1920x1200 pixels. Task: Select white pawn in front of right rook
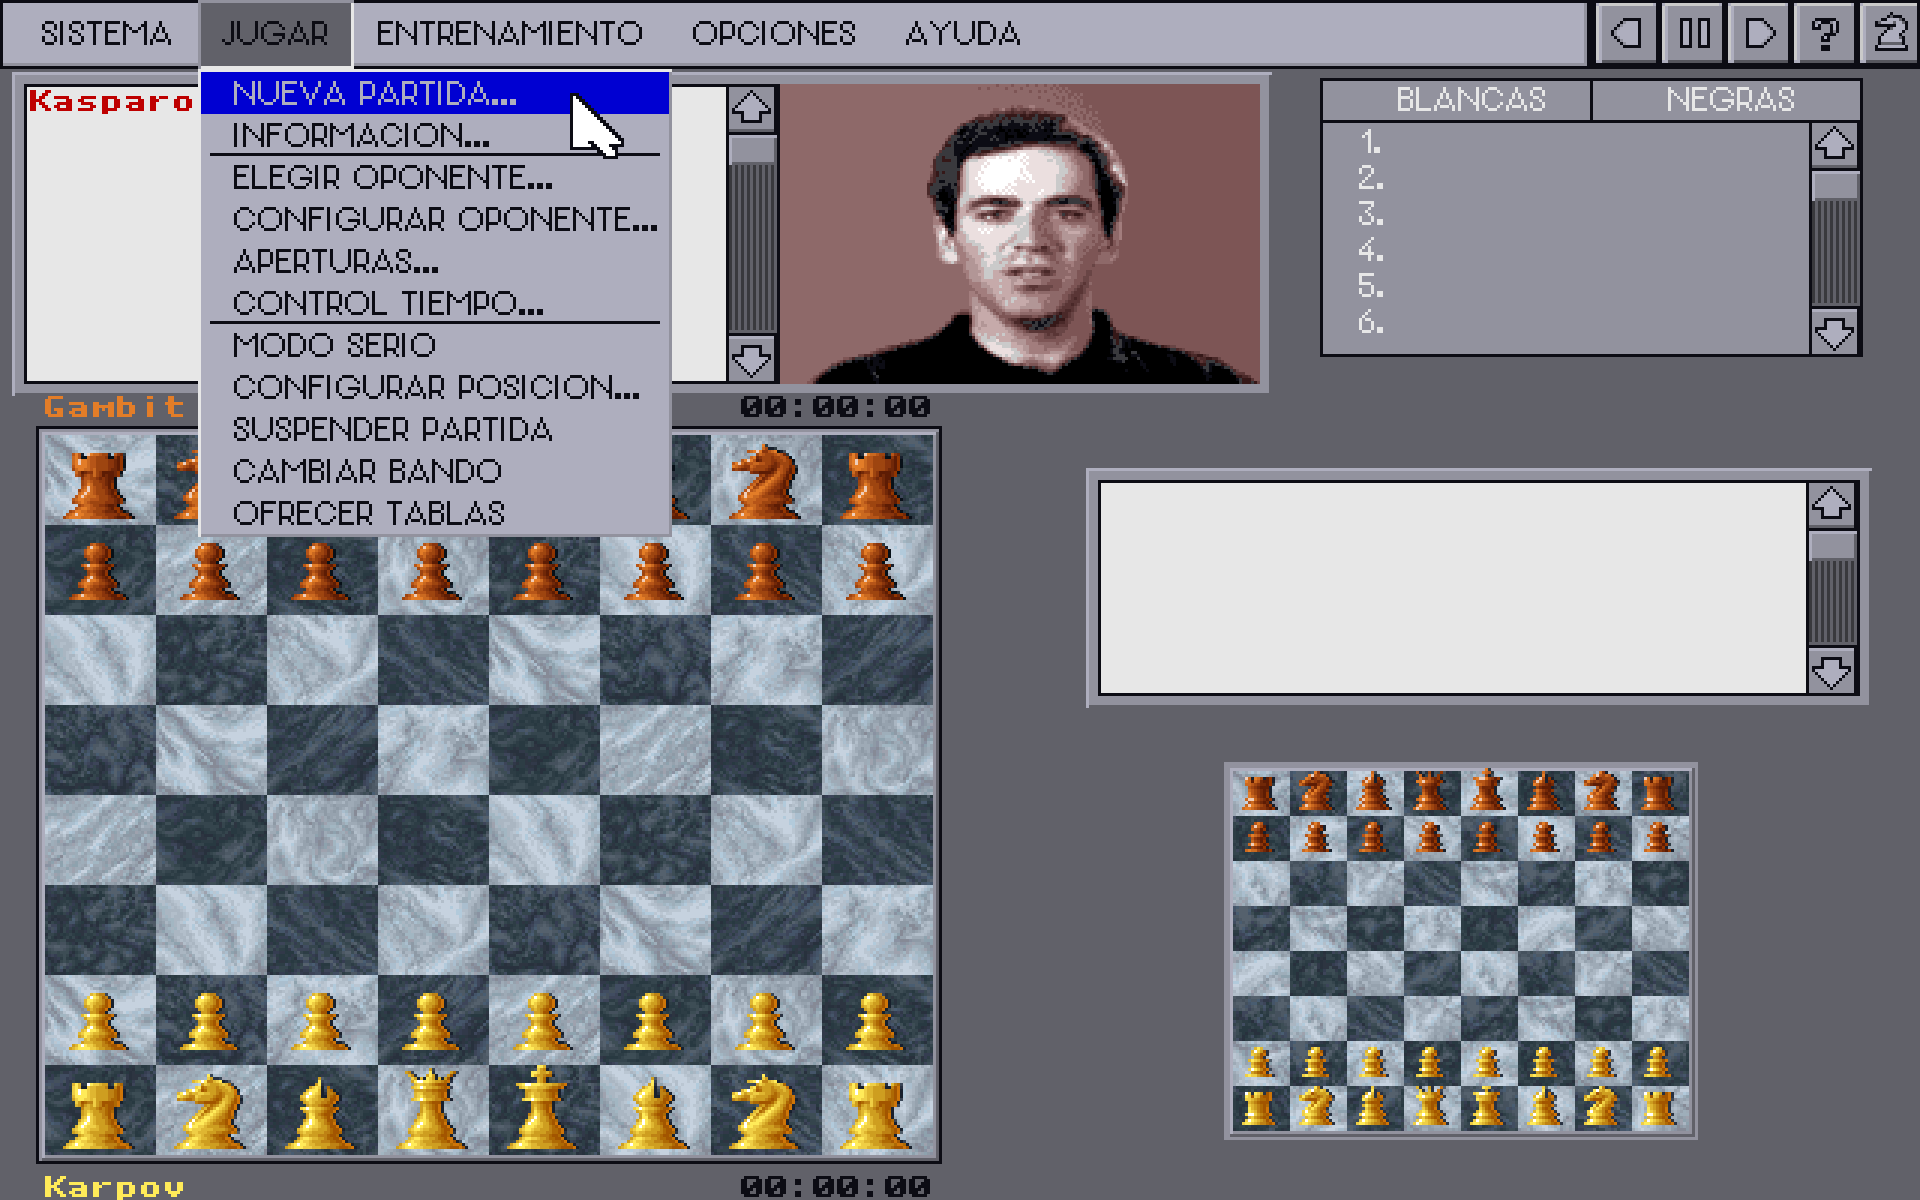876,1020
